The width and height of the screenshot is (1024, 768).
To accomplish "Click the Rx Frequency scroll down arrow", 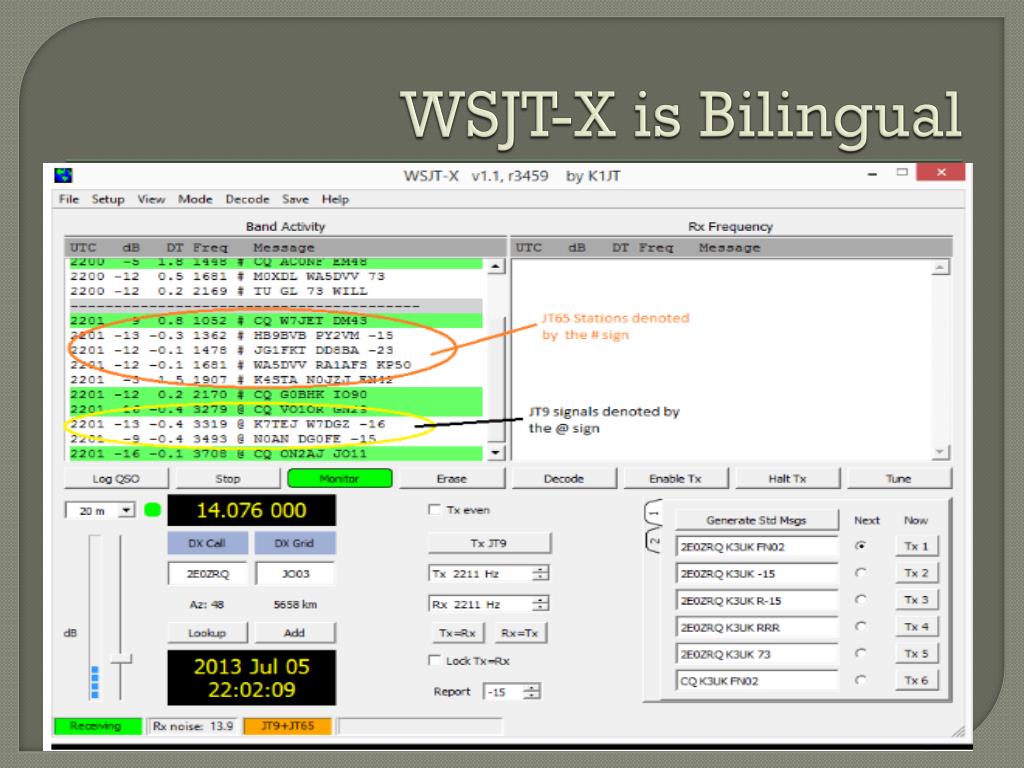I will pos(941,452).
